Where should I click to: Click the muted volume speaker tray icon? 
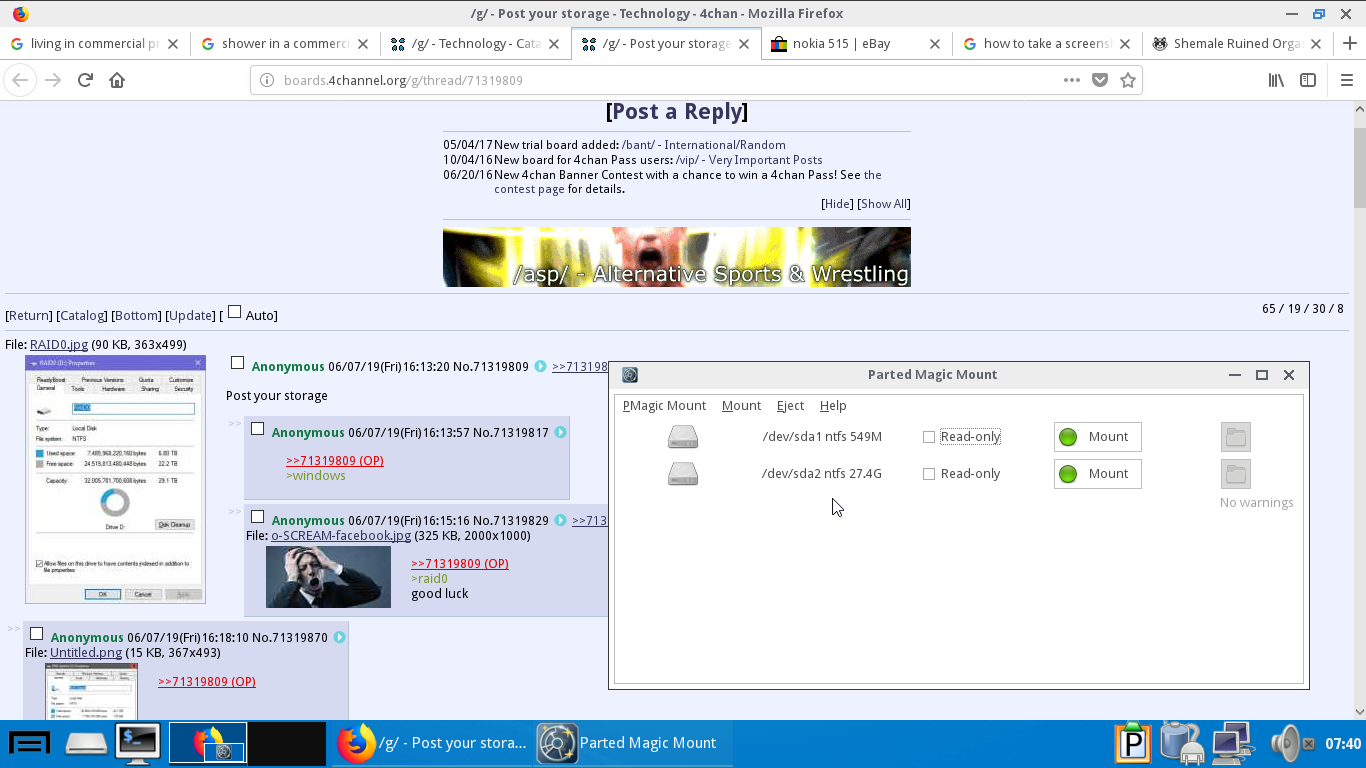pos(1293,743)
